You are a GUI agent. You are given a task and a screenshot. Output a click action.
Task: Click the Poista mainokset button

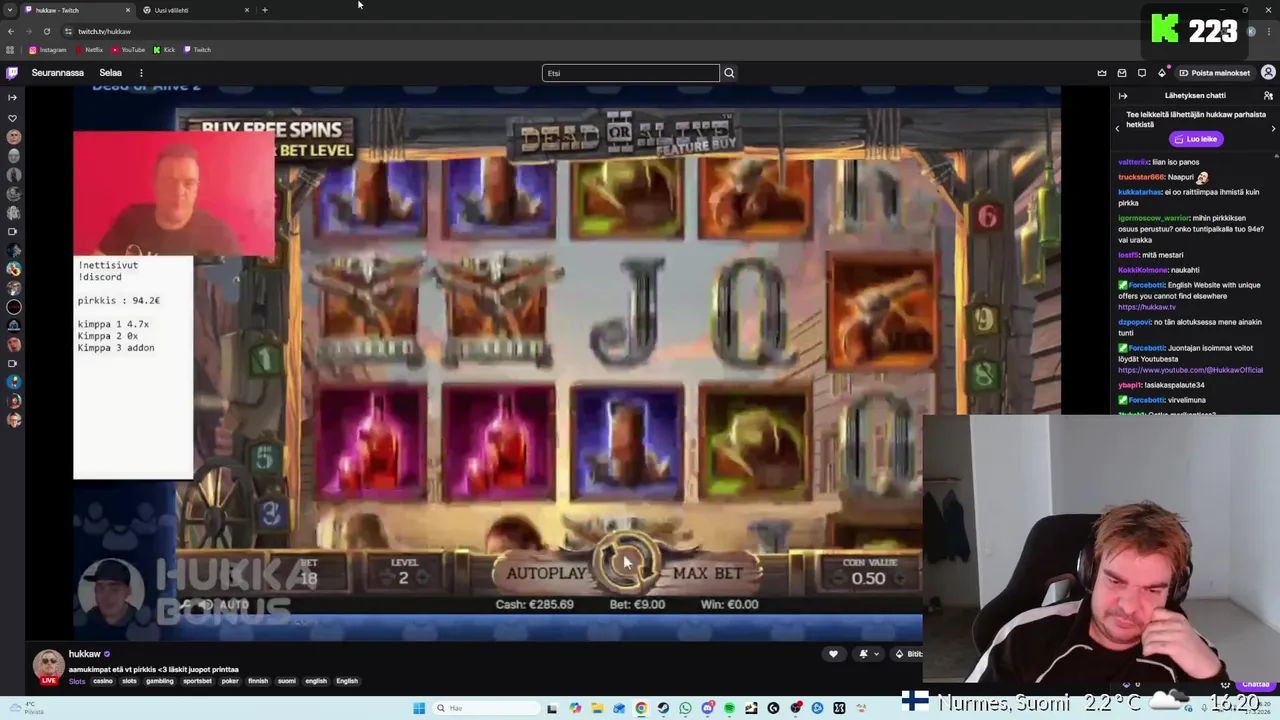(x=1215, y=73)
